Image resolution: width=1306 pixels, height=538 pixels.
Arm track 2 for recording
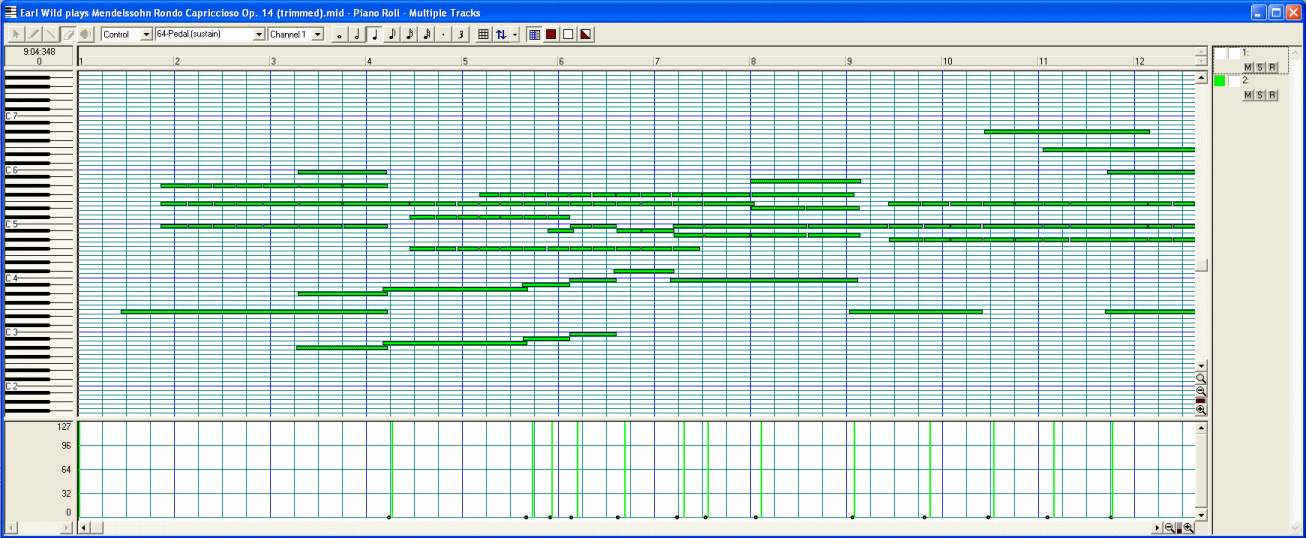point(1272,95)
